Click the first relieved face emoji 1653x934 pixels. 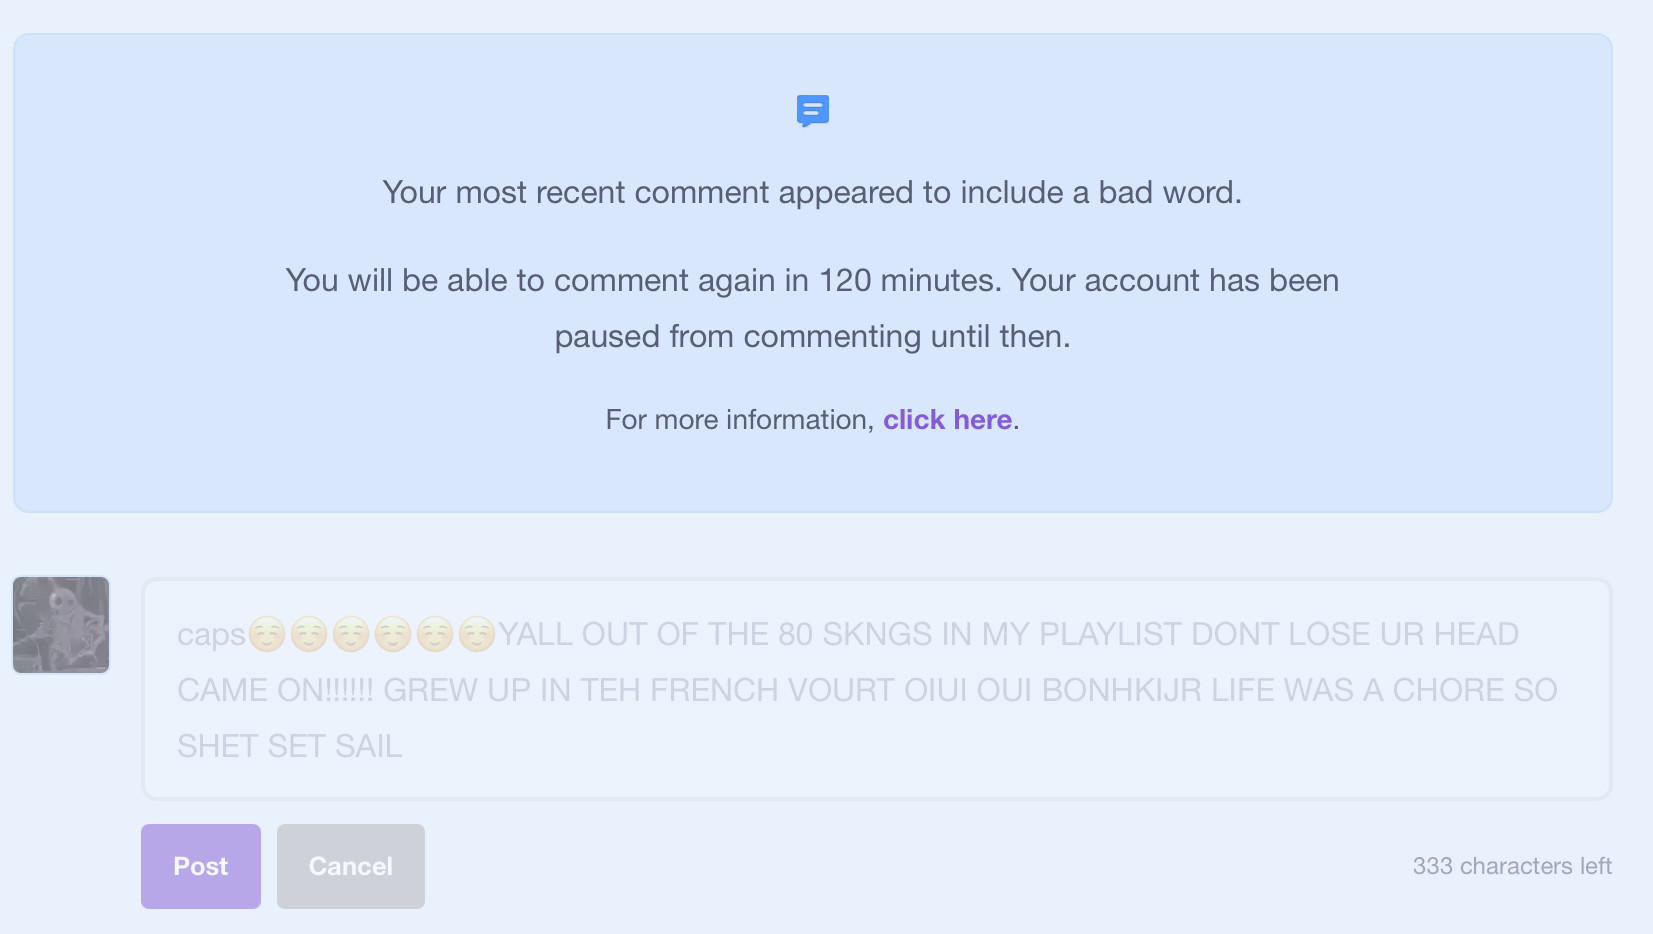267,634
